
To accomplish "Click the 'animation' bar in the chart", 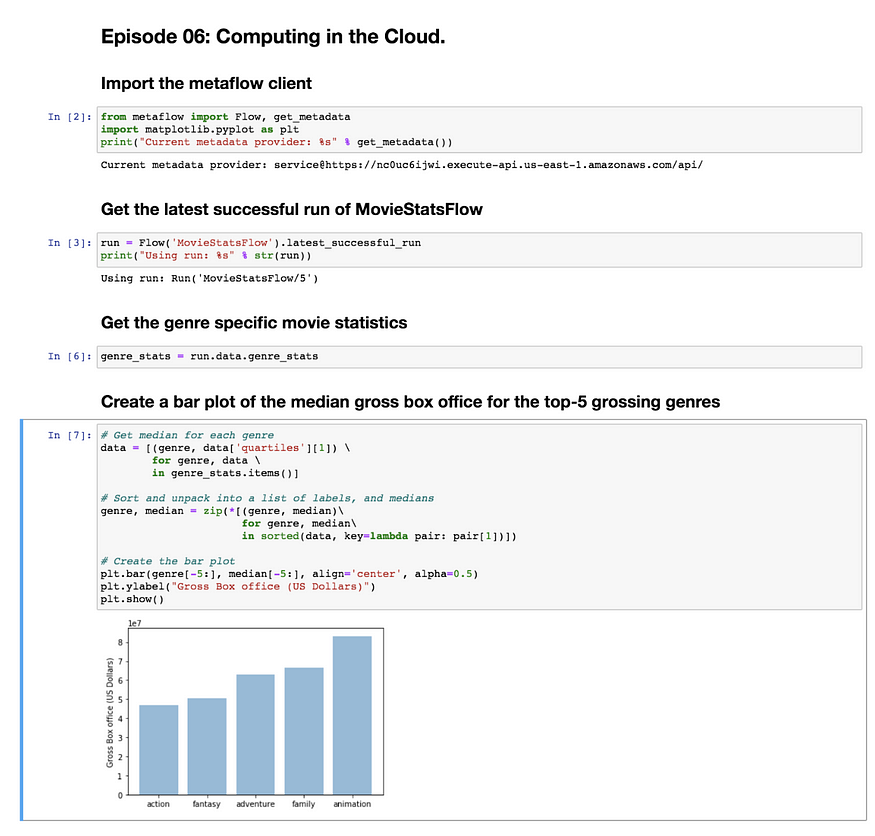I will pos(352,716).
